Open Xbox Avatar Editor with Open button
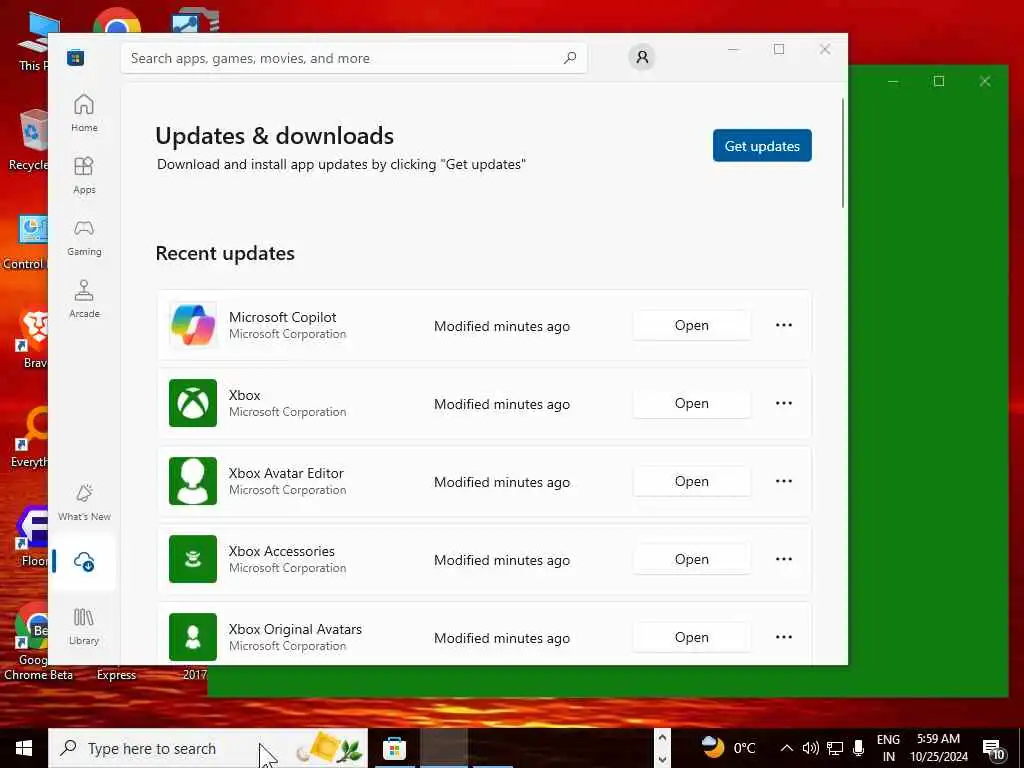The width and height of the screenshot is (1024, 768). click(692, 481)
